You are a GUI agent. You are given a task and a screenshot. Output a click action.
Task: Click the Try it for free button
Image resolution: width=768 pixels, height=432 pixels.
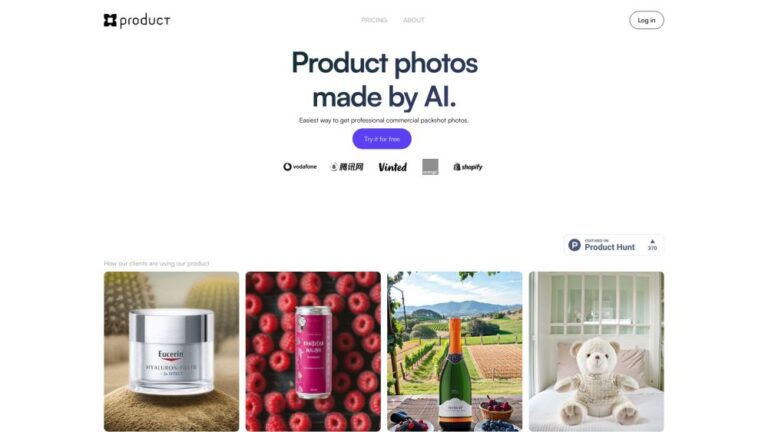coord(382,139)
